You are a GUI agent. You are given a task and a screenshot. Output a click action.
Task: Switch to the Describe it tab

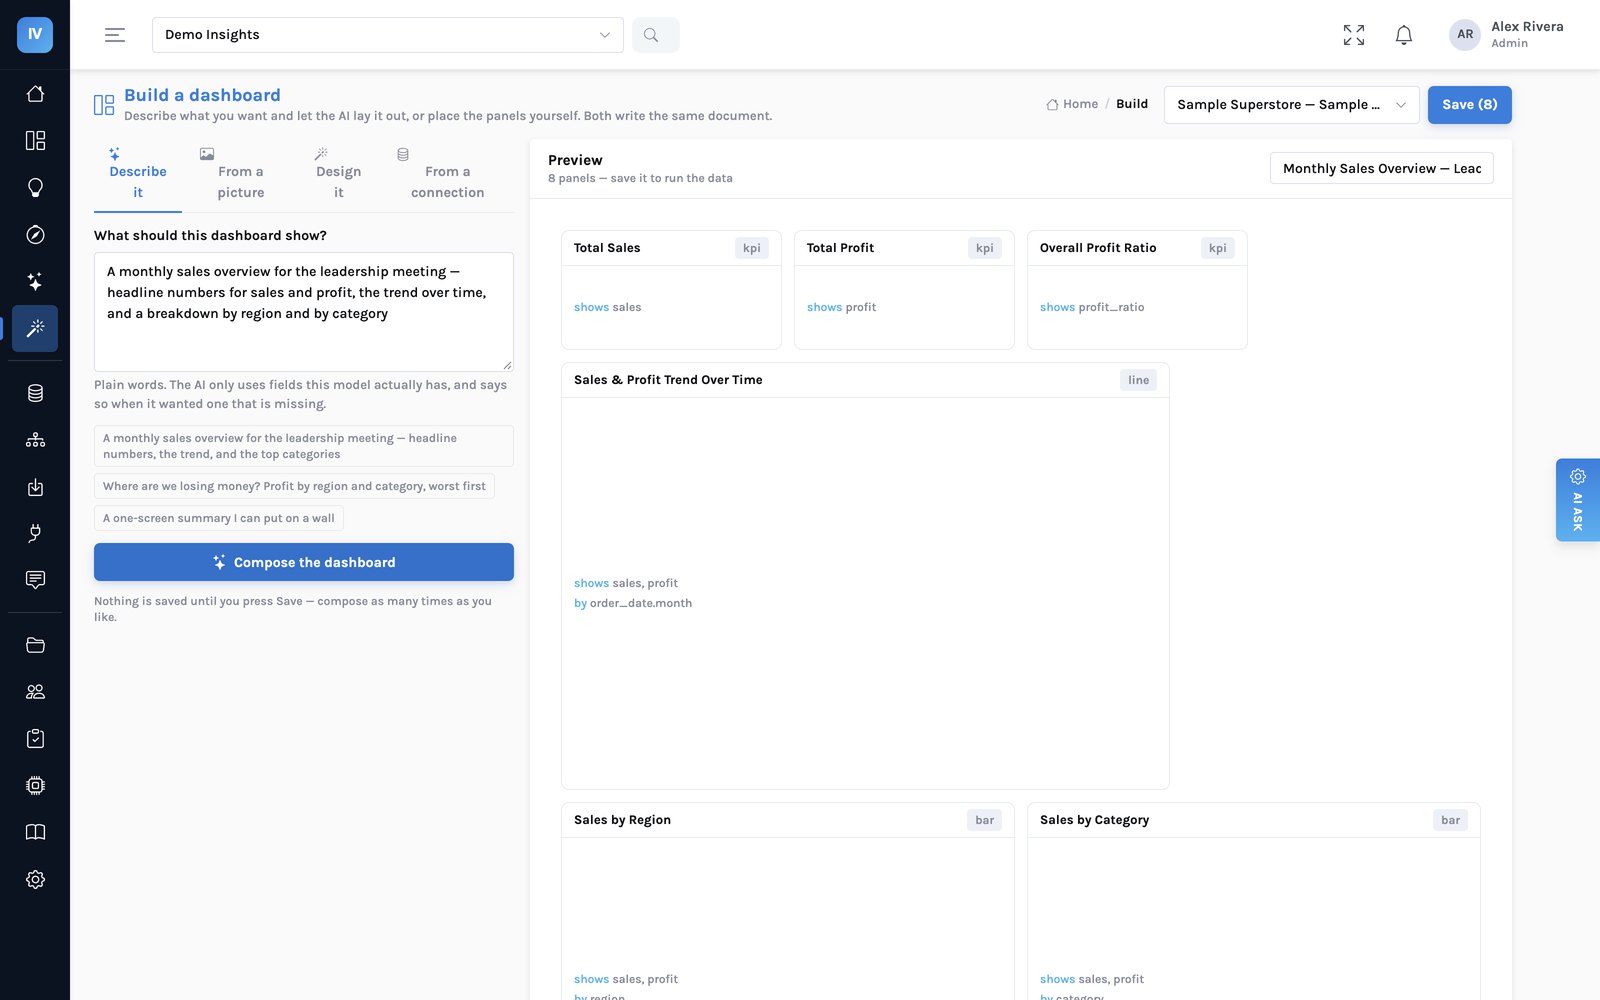coord(138,175)
